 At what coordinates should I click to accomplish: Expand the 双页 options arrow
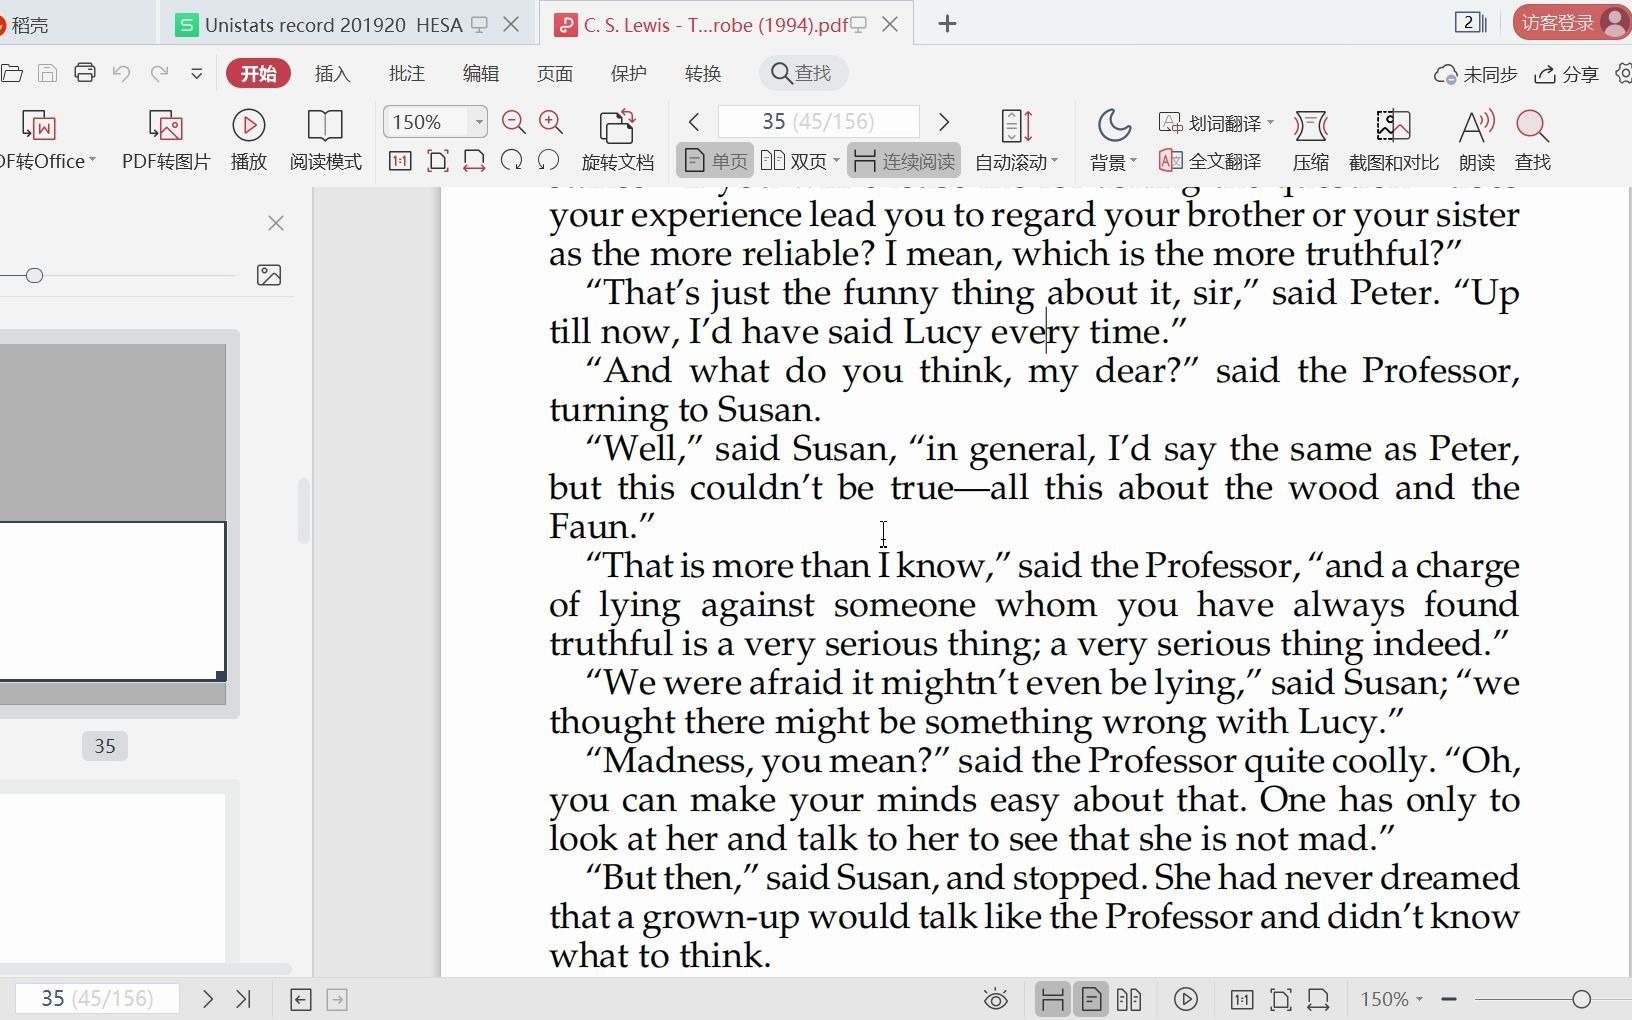click(836, 161)
